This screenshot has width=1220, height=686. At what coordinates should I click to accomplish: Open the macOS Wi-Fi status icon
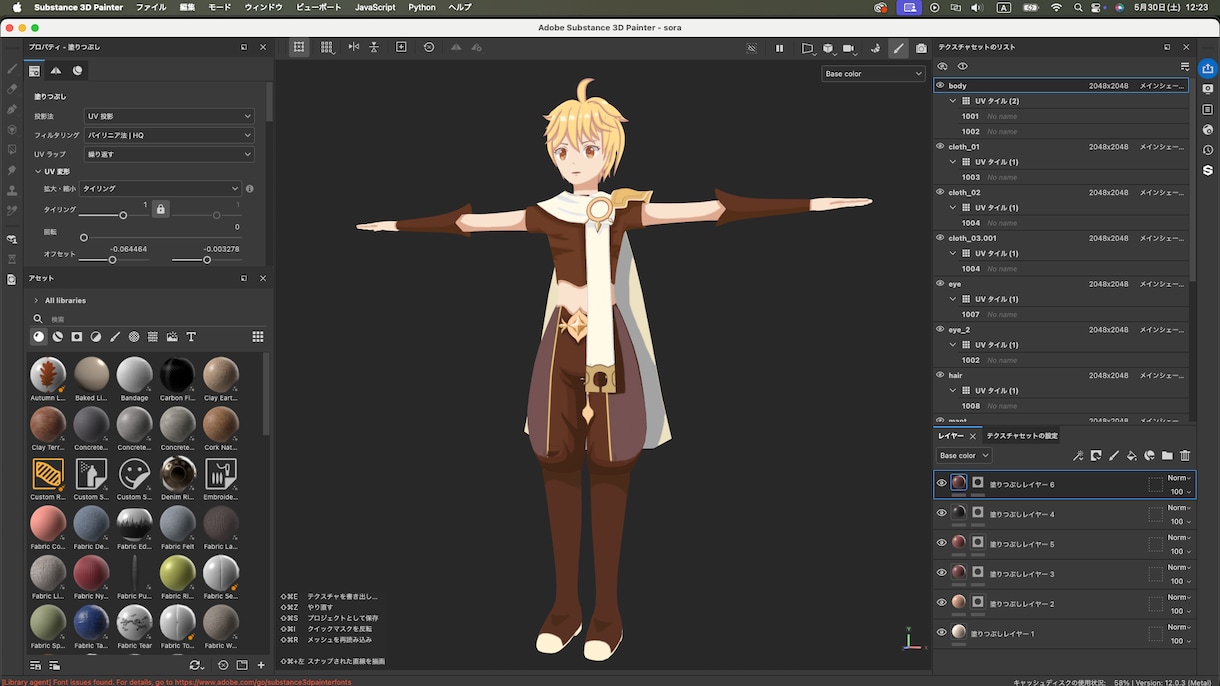tap(1056, 7)
